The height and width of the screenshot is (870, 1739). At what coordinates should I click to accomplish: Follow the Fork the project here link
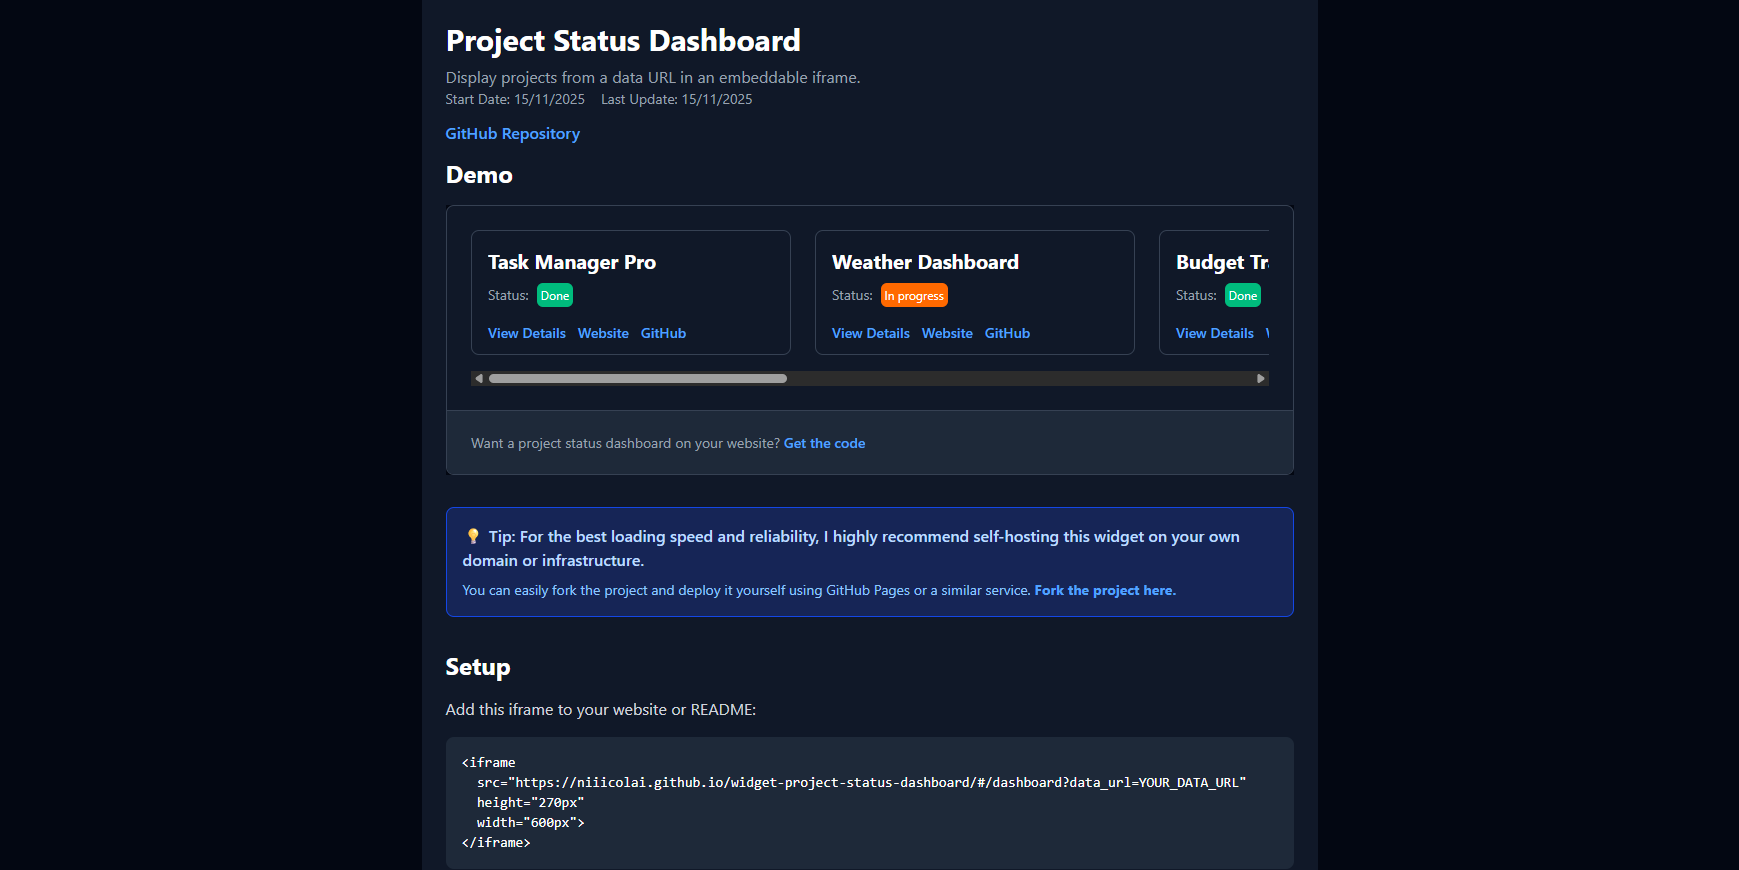point(1105,590)
